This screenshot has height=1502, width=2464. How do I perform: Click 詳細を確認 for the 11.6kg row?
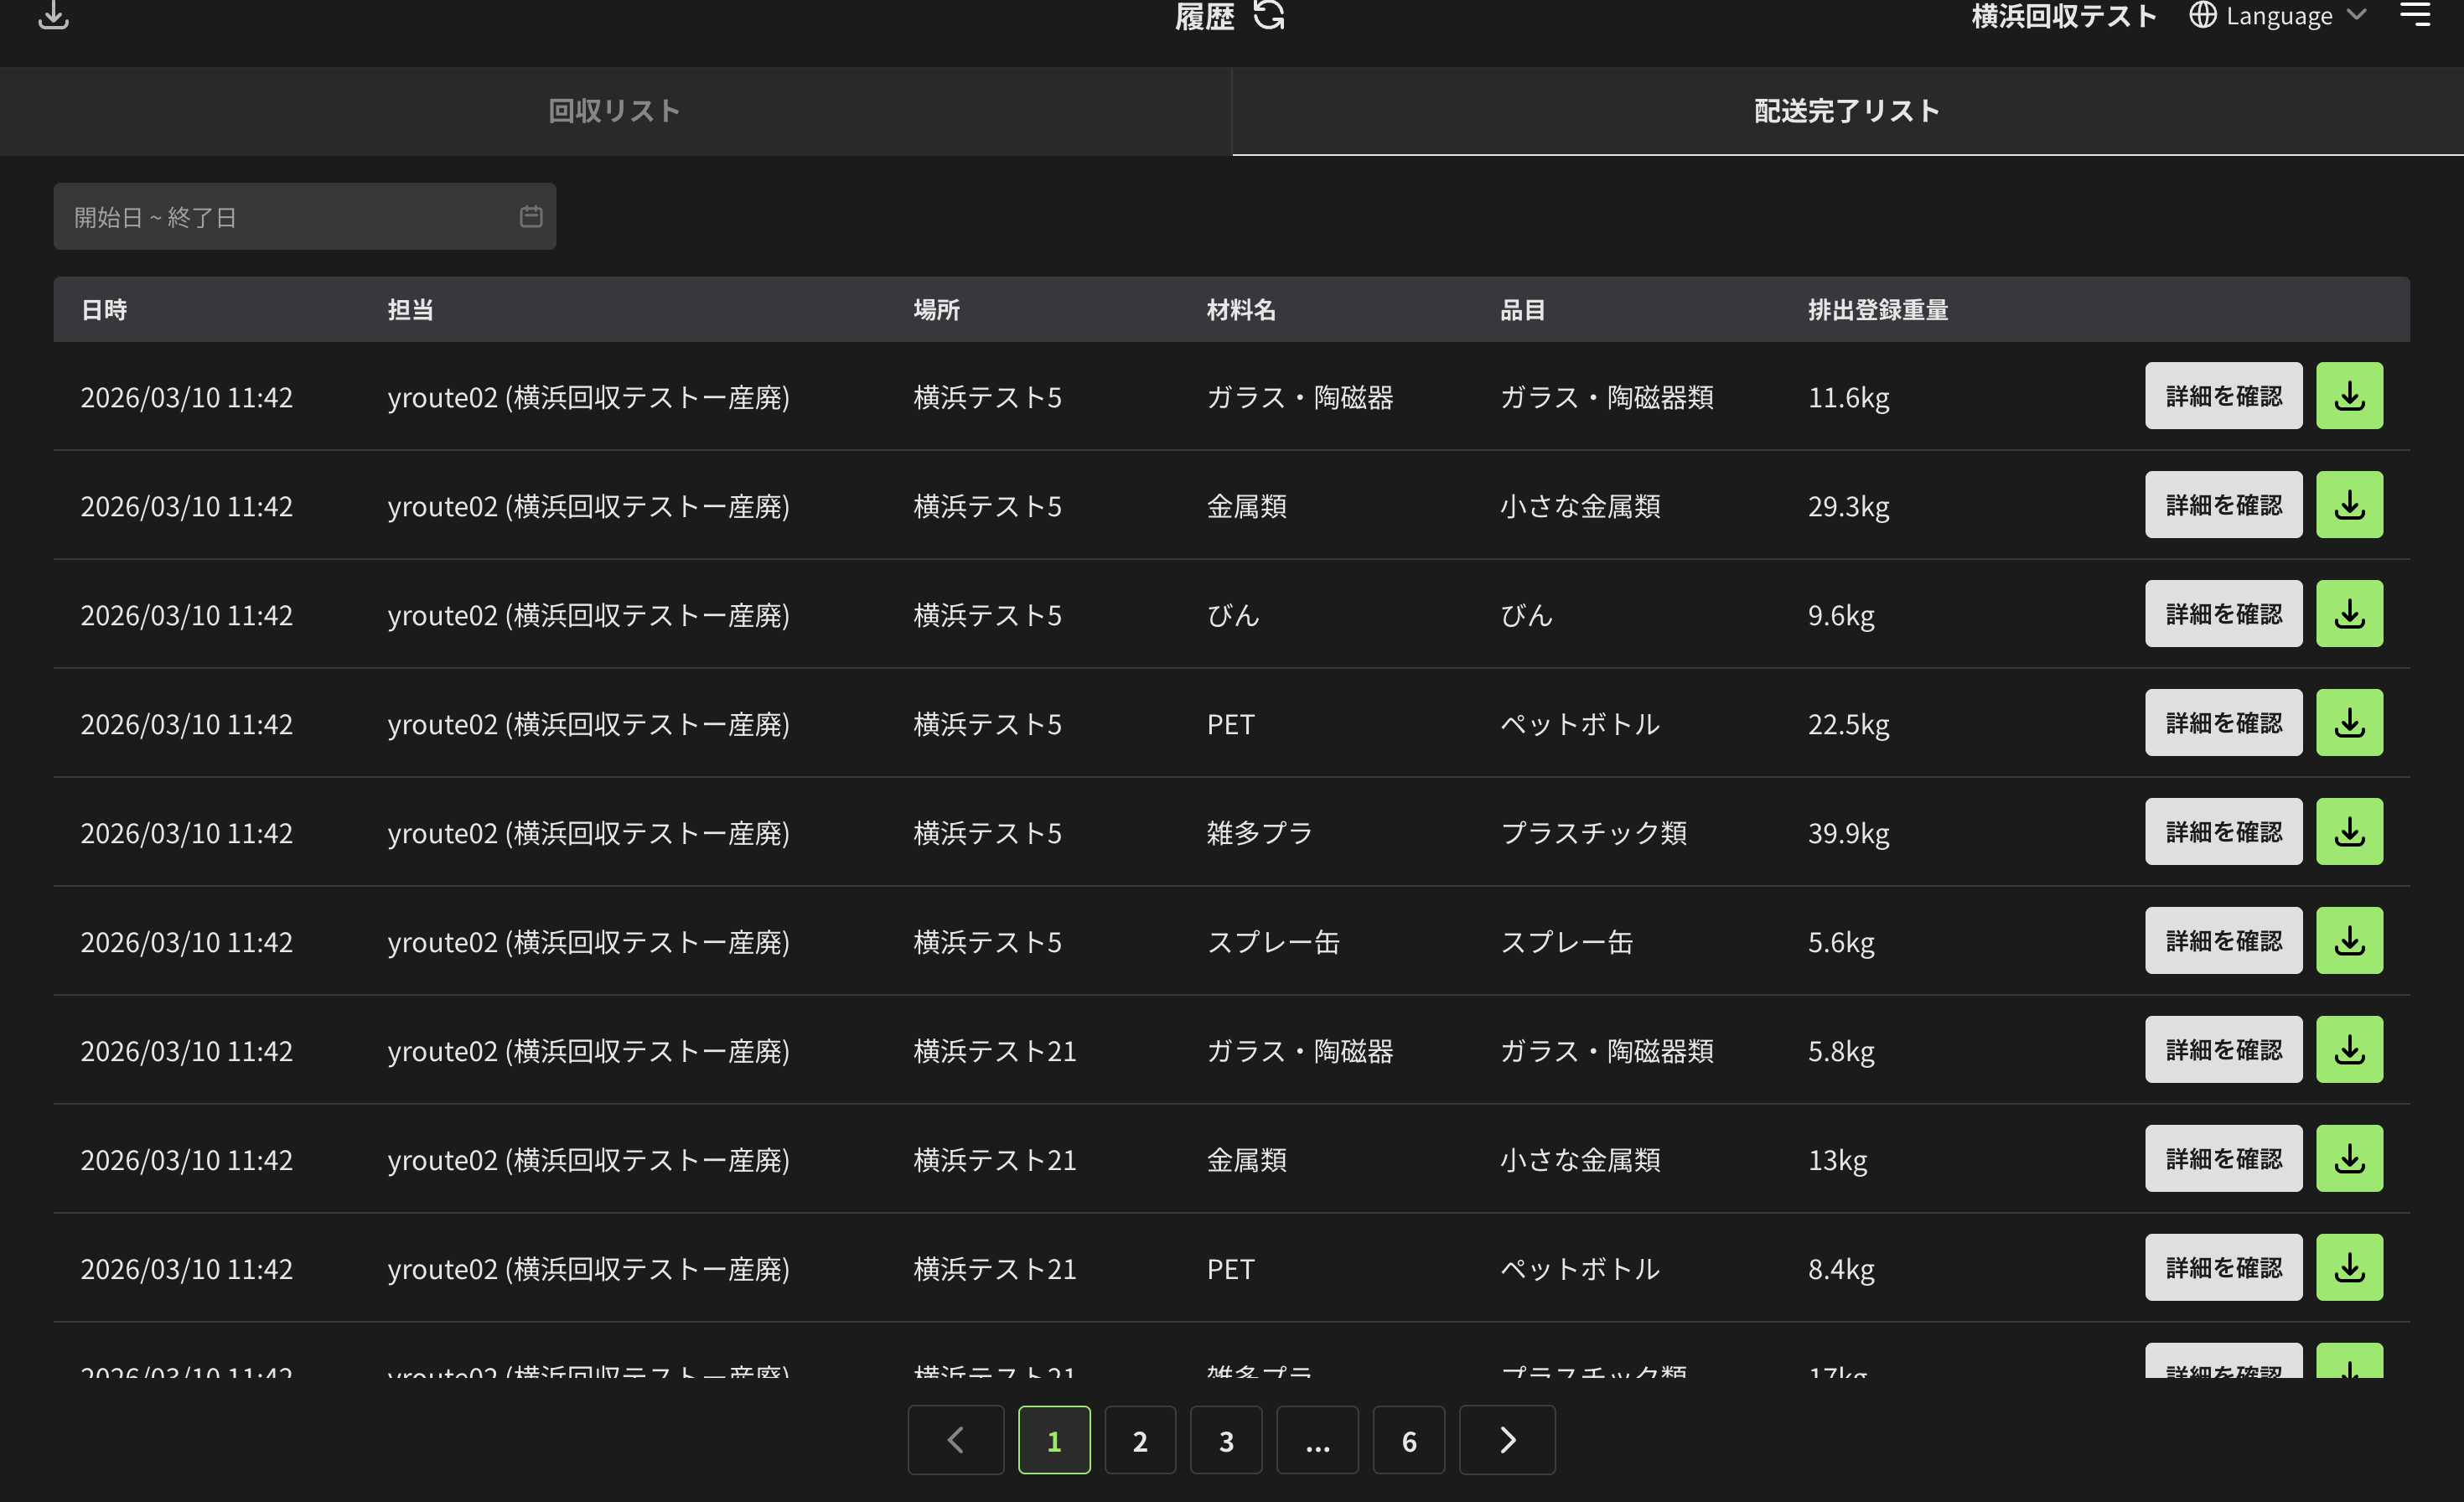point(2224,396)
